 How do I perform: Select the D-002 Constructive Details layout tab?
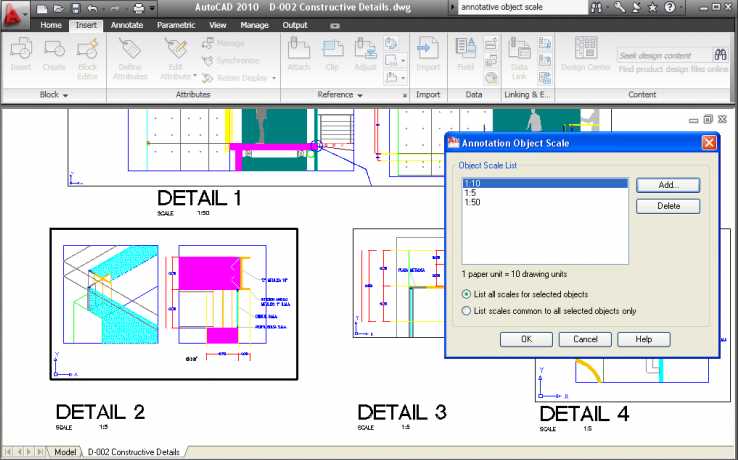(x=134, y=452)
